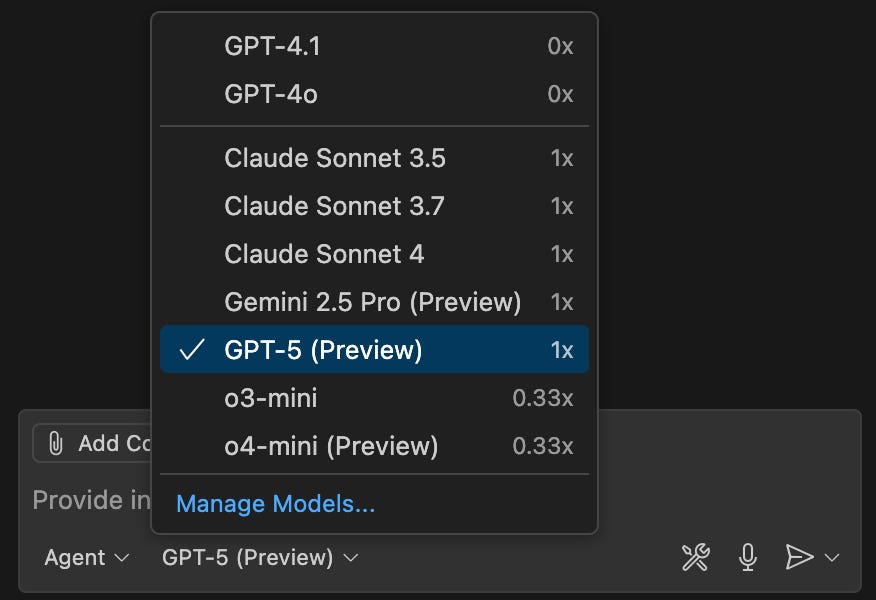Image resolution: width=876 pixels, height=600 pixels.
Task: Expand the send options chevron
Action: tap(830, 558)
